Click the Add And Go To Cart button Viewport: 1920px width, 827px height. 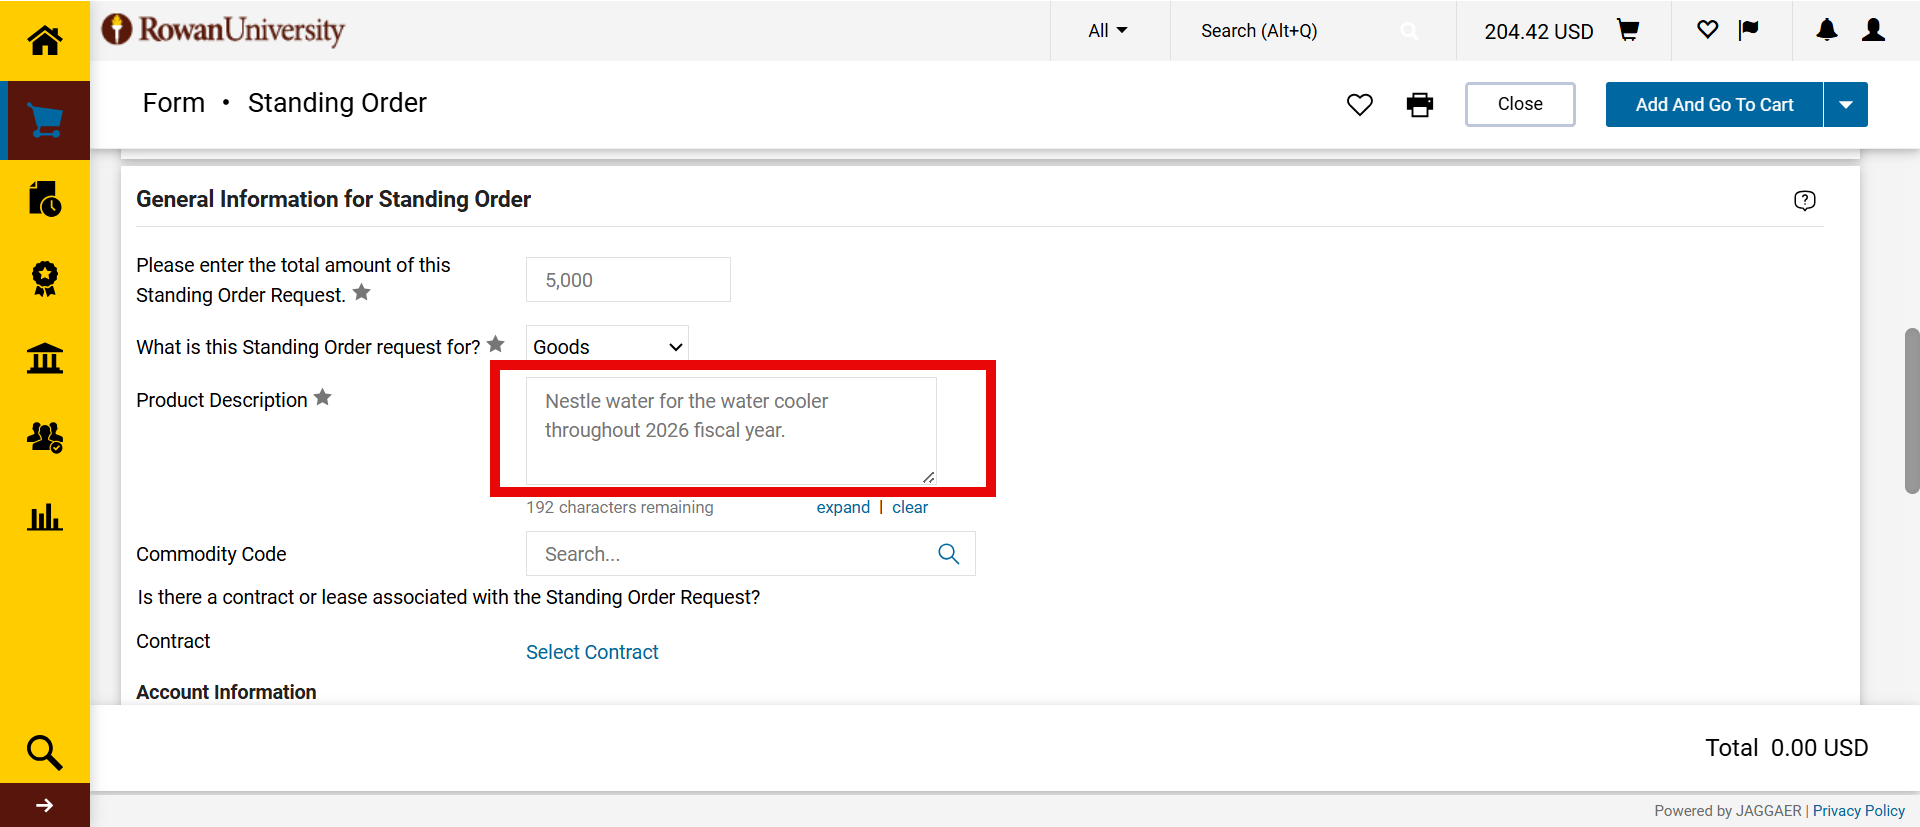(1714, 105)
